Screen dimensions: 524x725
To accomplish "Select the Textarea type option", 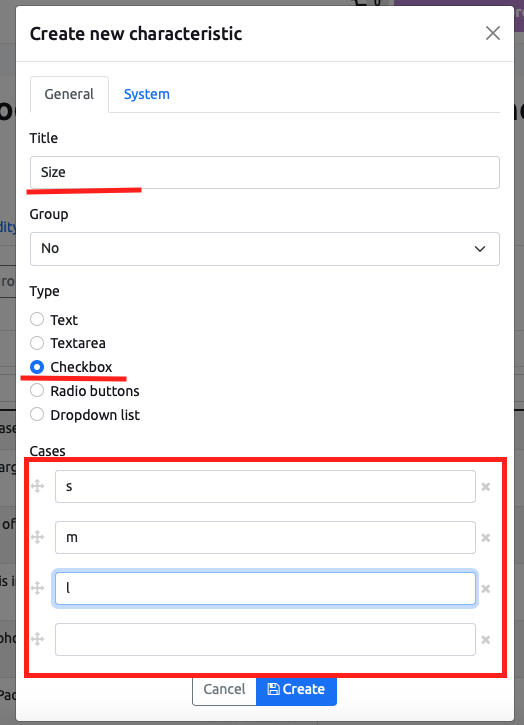I will pyautogui.click(x=37, y=343).
